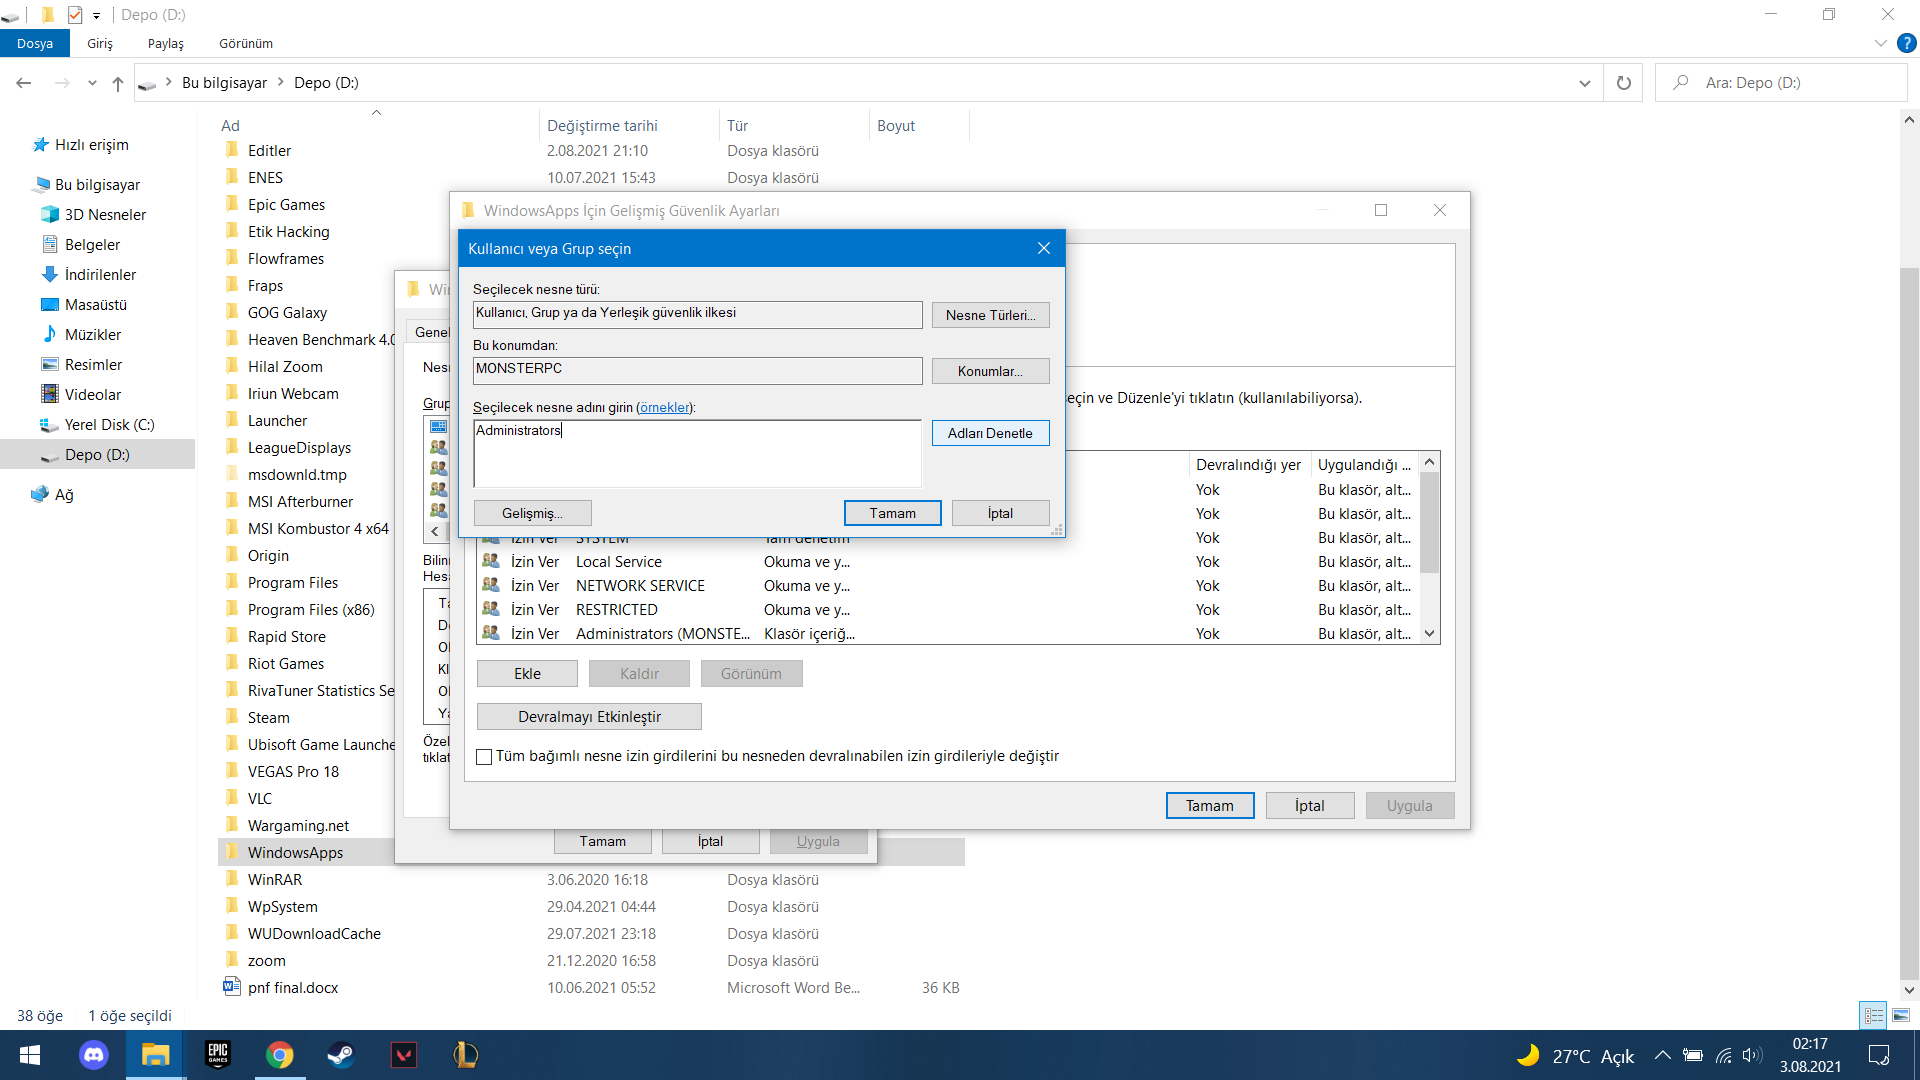Check replace all child permission entries box
The height and width of the screenshot is (1080, 1920).
coord(485,757)
